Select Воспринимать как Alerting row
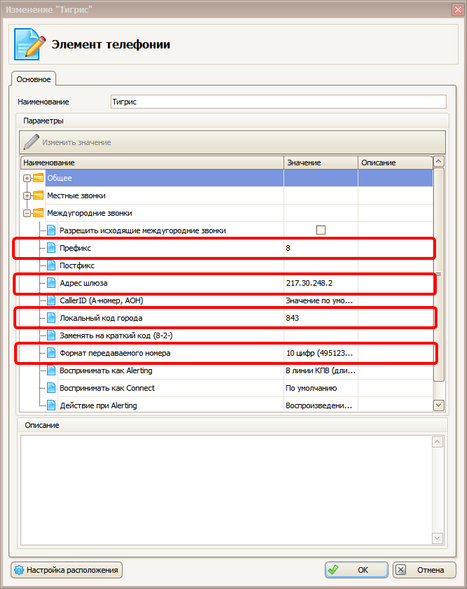The width and height of the screenshot is (467, 589). tap(227, 370)
